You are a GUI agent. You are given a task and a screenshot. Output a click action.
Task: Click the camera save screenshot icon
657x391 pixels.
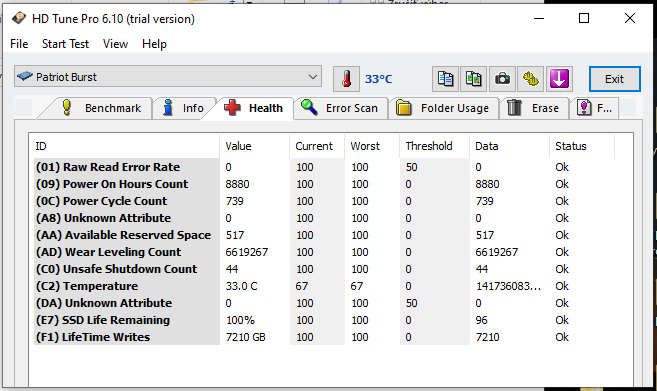502,79
